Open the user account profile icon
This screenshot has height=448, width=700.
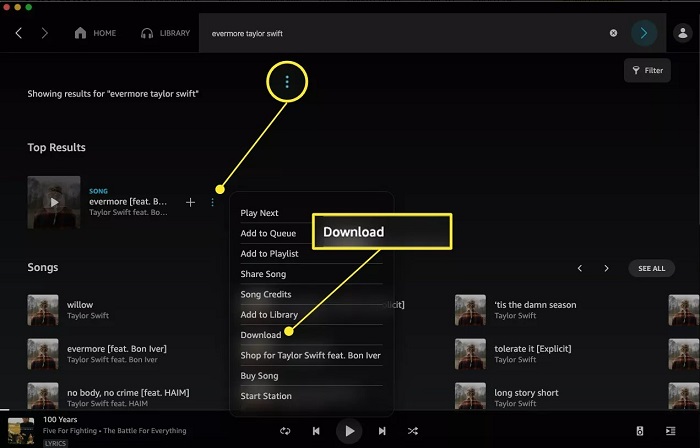(x=683, y=33)
